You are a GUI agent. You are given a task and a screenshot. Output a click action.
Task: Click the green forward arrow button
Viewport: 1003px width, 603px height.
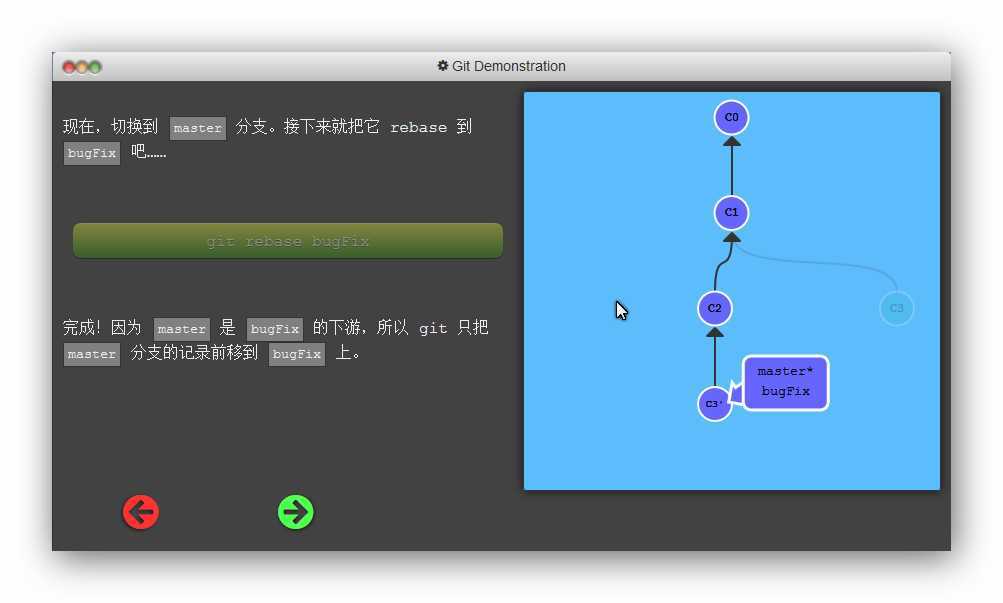point(296,512)
